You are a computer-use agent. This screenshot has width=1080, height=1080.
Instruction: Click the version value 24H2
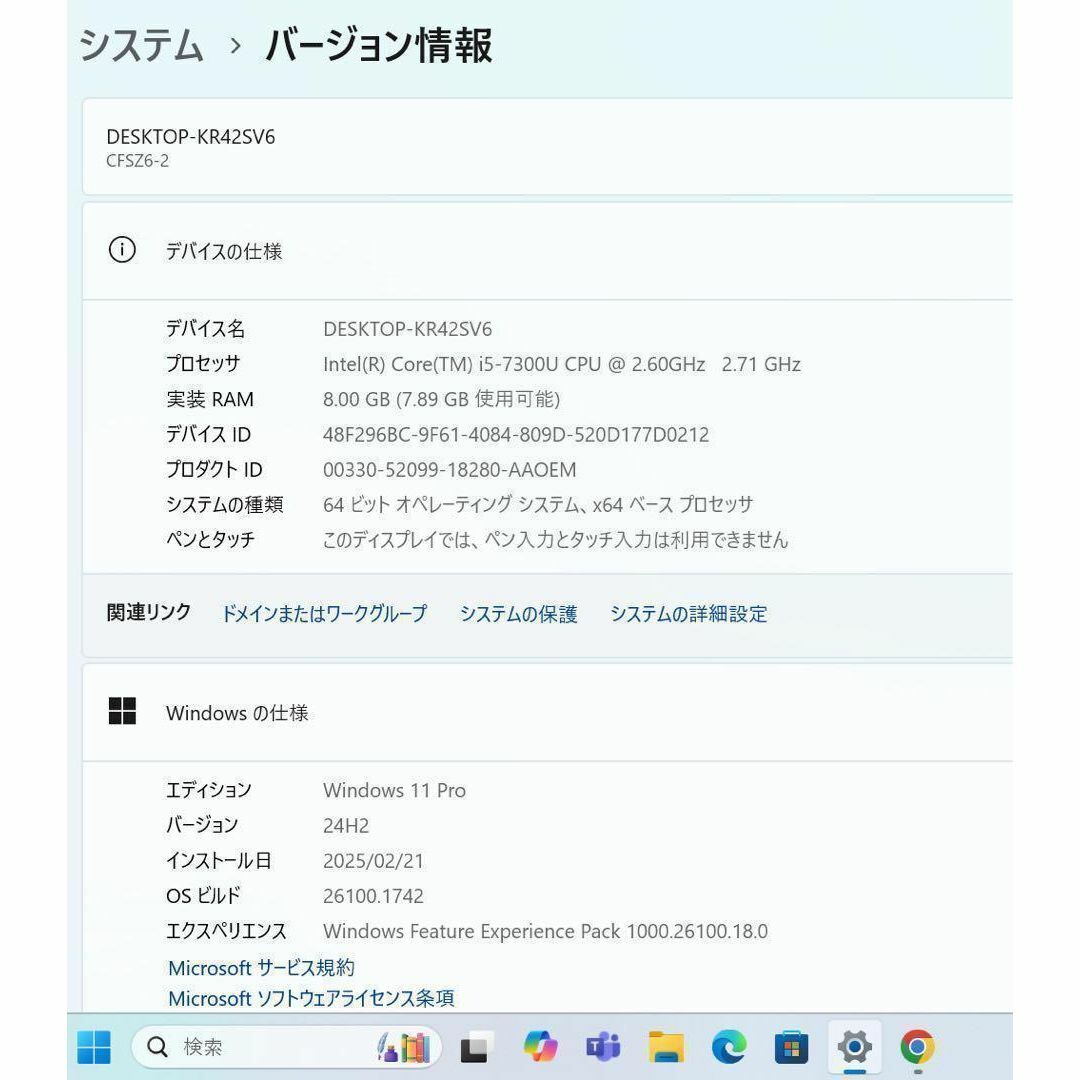(346, 826)
